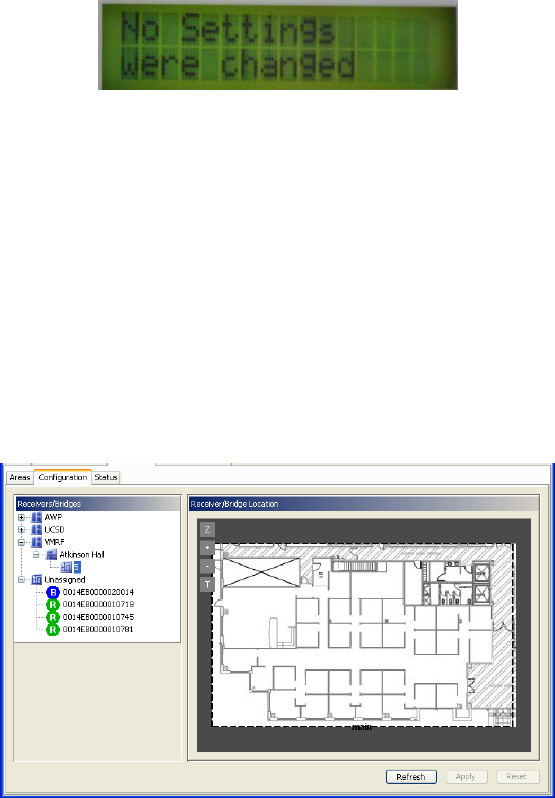Image resolution: width=555 pixels, height=798 pixels.
Task: Click the Receiver/Bridge Location panel header
Action: pos(364,504)
